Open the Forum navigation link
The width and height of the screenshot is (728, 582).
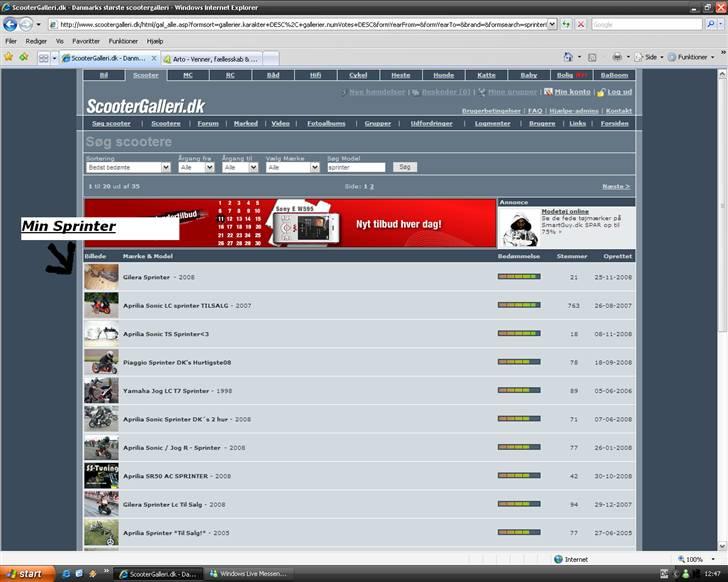point(208,123)
